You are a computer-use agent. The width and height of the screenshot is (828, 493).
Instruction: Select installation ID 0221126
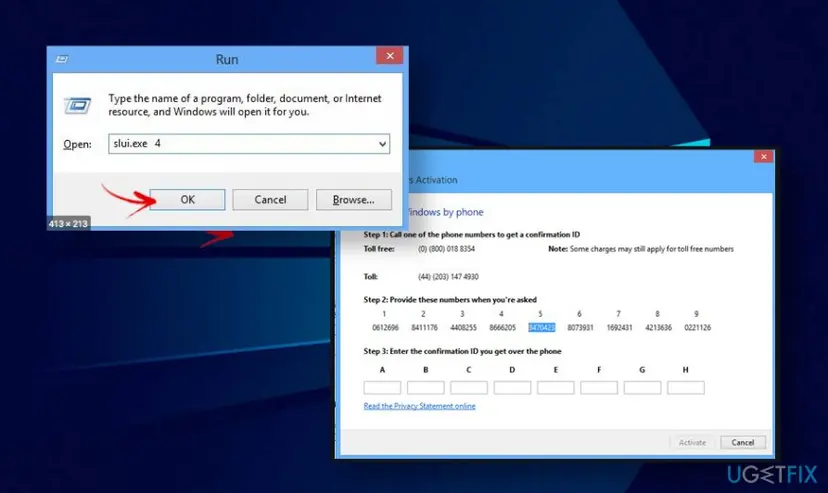coord(698,327)
